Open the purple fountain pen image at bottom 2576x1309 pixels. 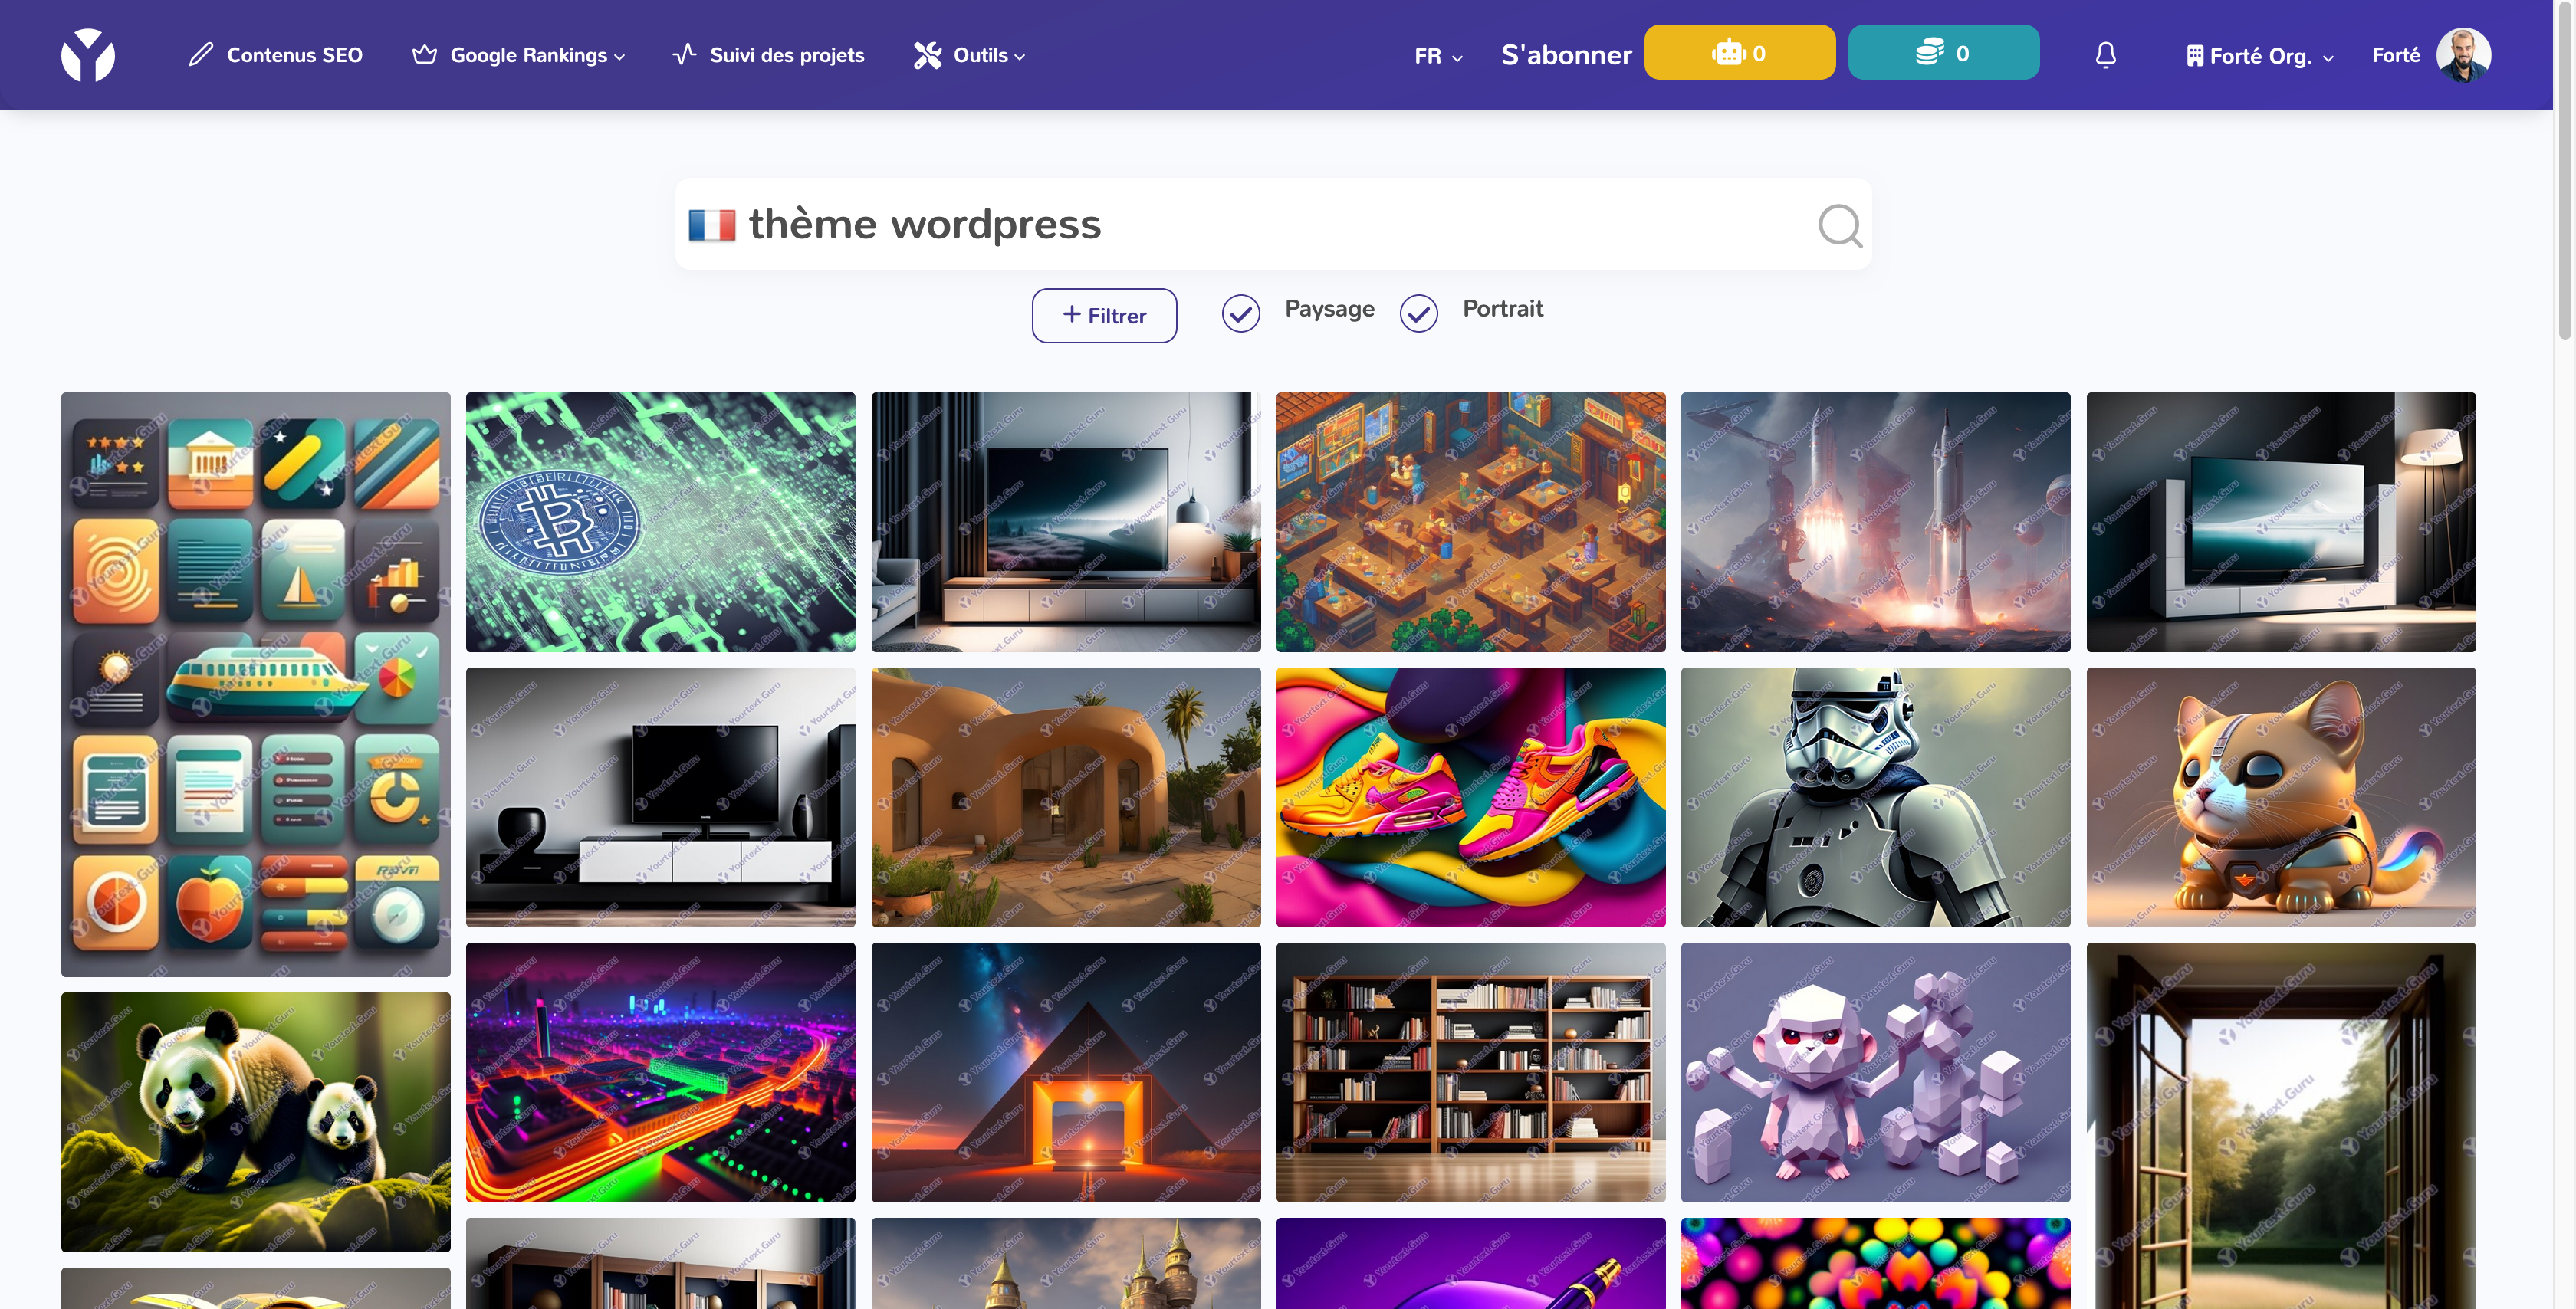point(1471,1263)
